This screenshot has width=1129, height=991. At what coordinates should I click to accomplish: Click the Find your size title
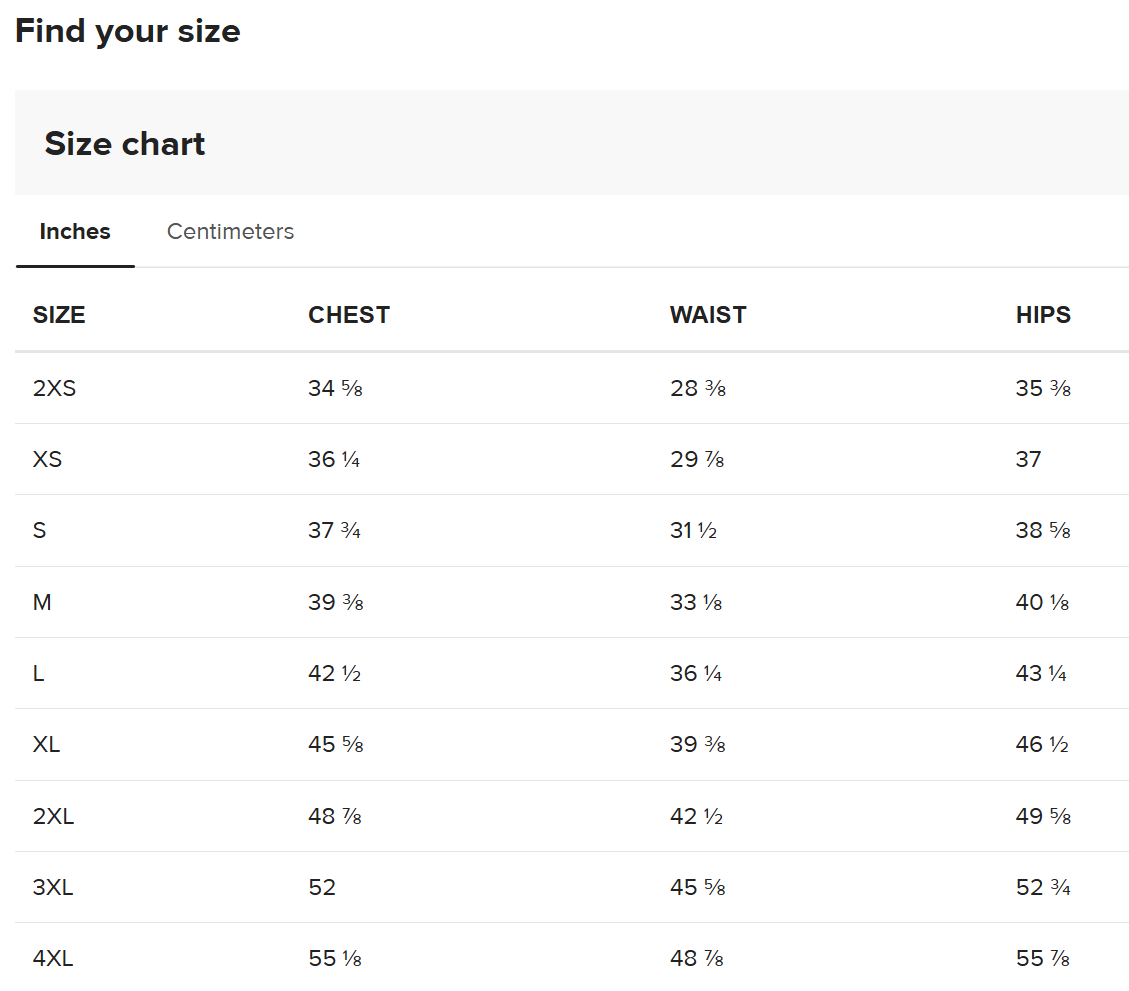[x=127, y=31]
